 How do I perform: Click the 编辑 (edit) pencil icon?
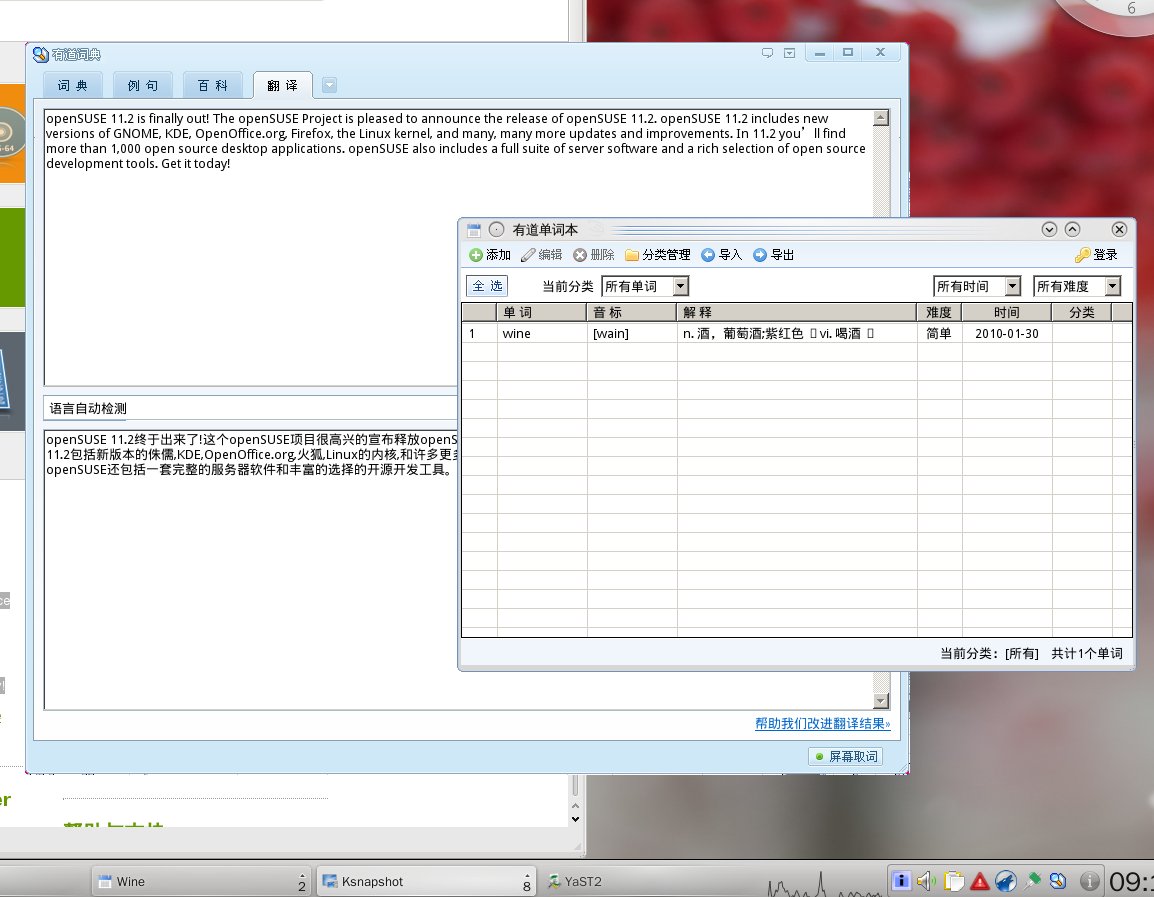click(528, 255)
